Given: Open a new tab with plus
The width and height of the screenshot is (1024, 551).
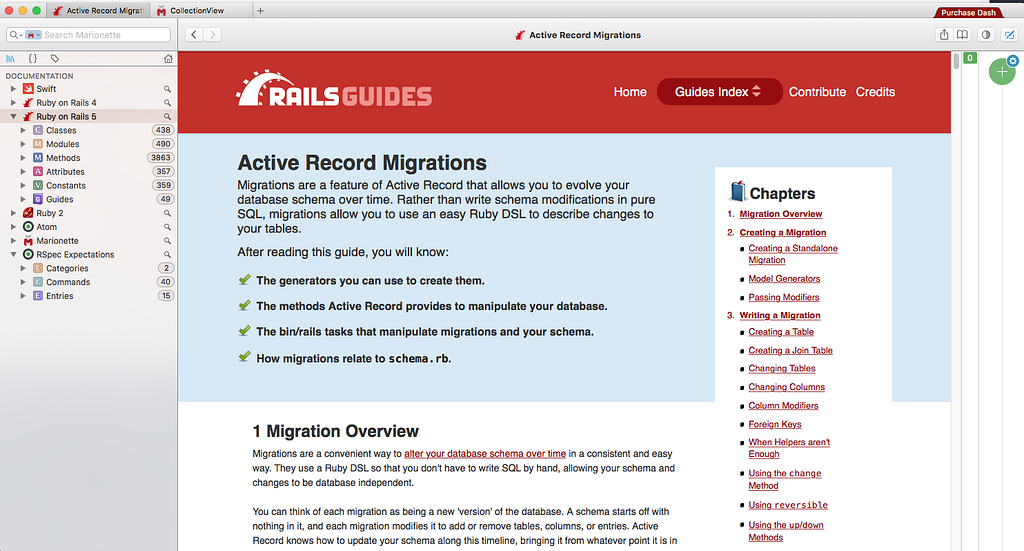Looking at the screenshot, I should pyautogui.click(x=260, y=10).
